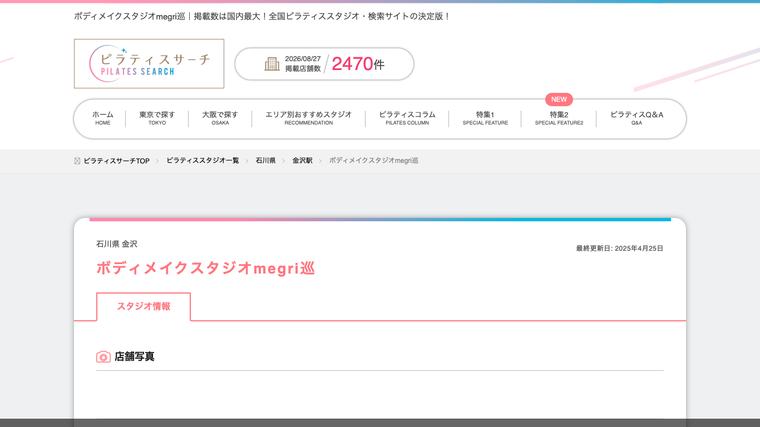This screenshot has height=427, width=760.
Task: Go to ピラティススタジオ一覧 breadcrumb
Action: point(203,160)
